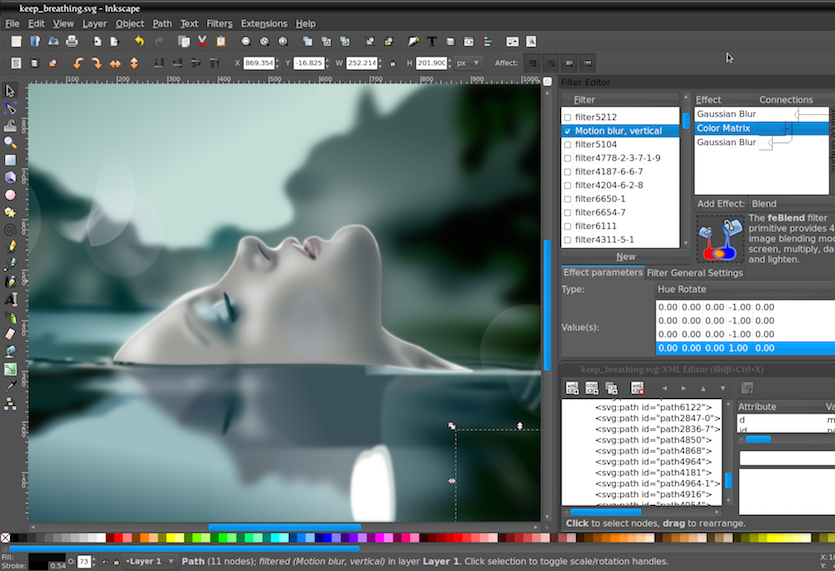The width and height of the screenshot is (835, 571).
Task: Click the New document icon
Action: tap(17, 42)
